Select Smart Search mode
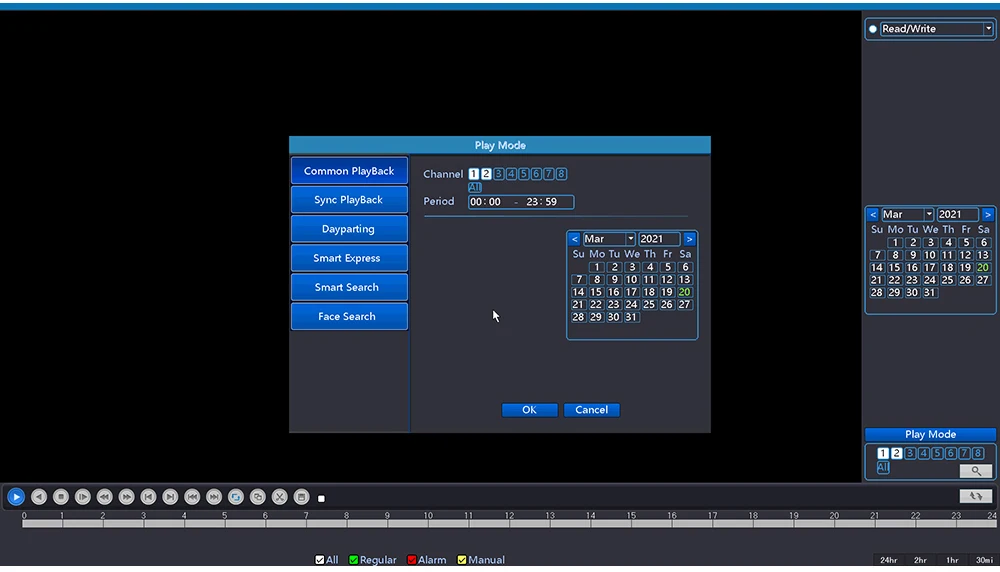1000x572 pixels. (x=349, y=288)
